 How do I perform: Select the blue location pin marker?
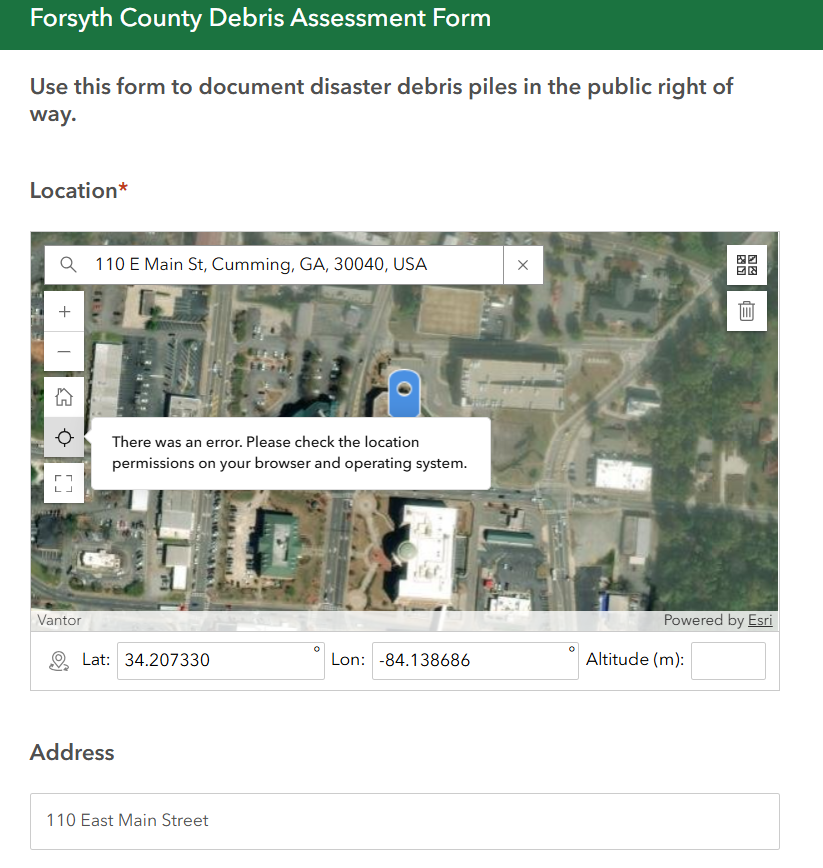[403, 392]
